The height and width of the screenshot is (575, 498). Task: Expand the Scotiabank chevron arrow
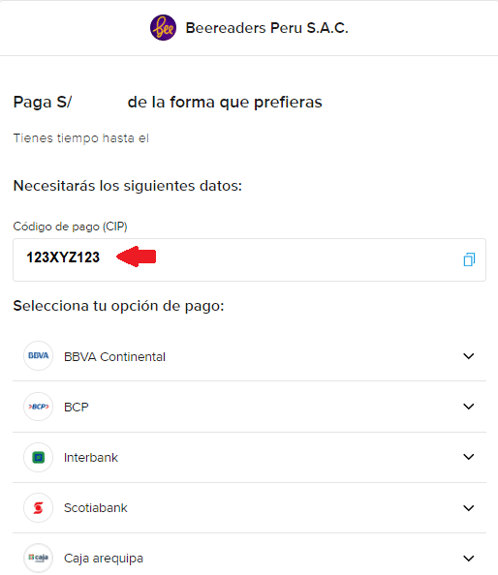[x=469, y=508]
